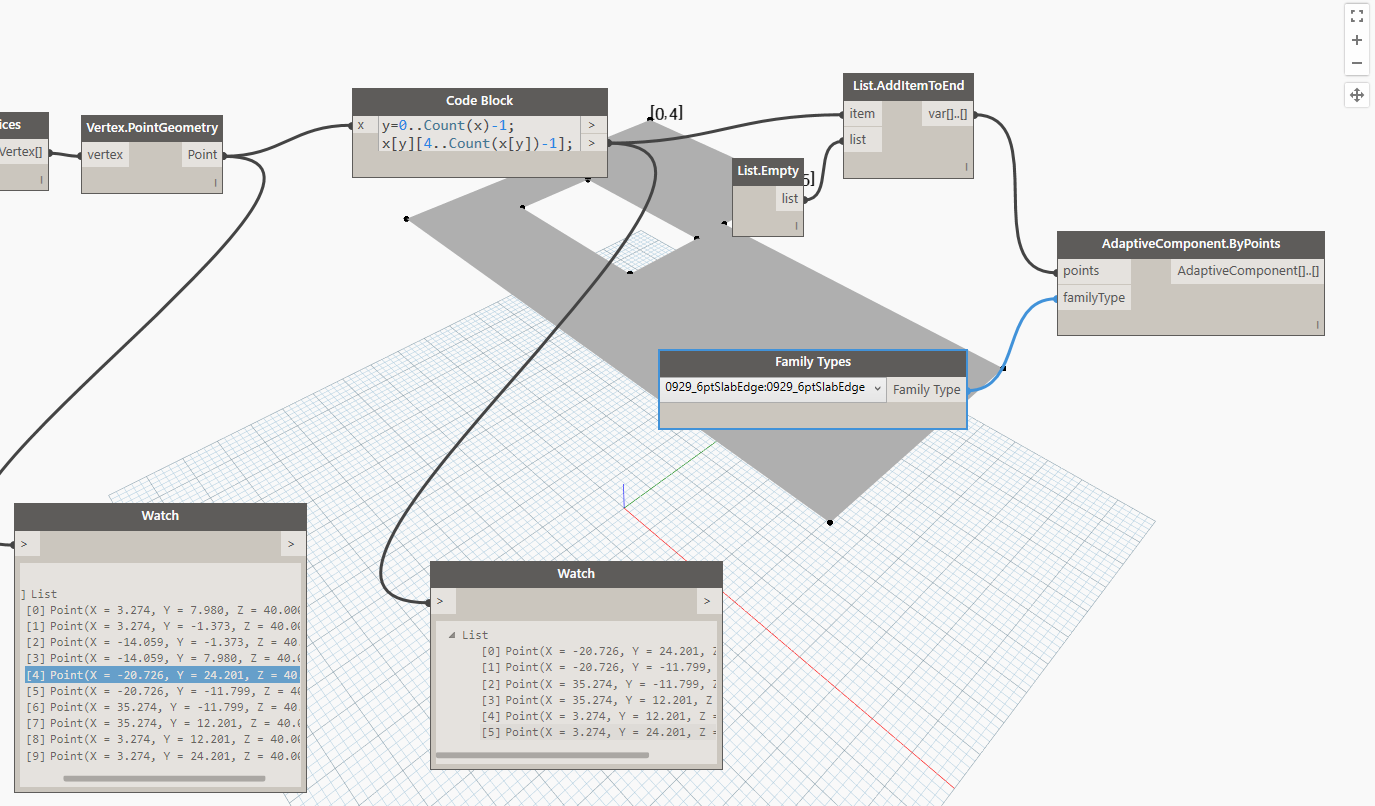1375x806 pixels.
Task: Select the Point entry at index 4 in Watch
Action: coord(160,674)
